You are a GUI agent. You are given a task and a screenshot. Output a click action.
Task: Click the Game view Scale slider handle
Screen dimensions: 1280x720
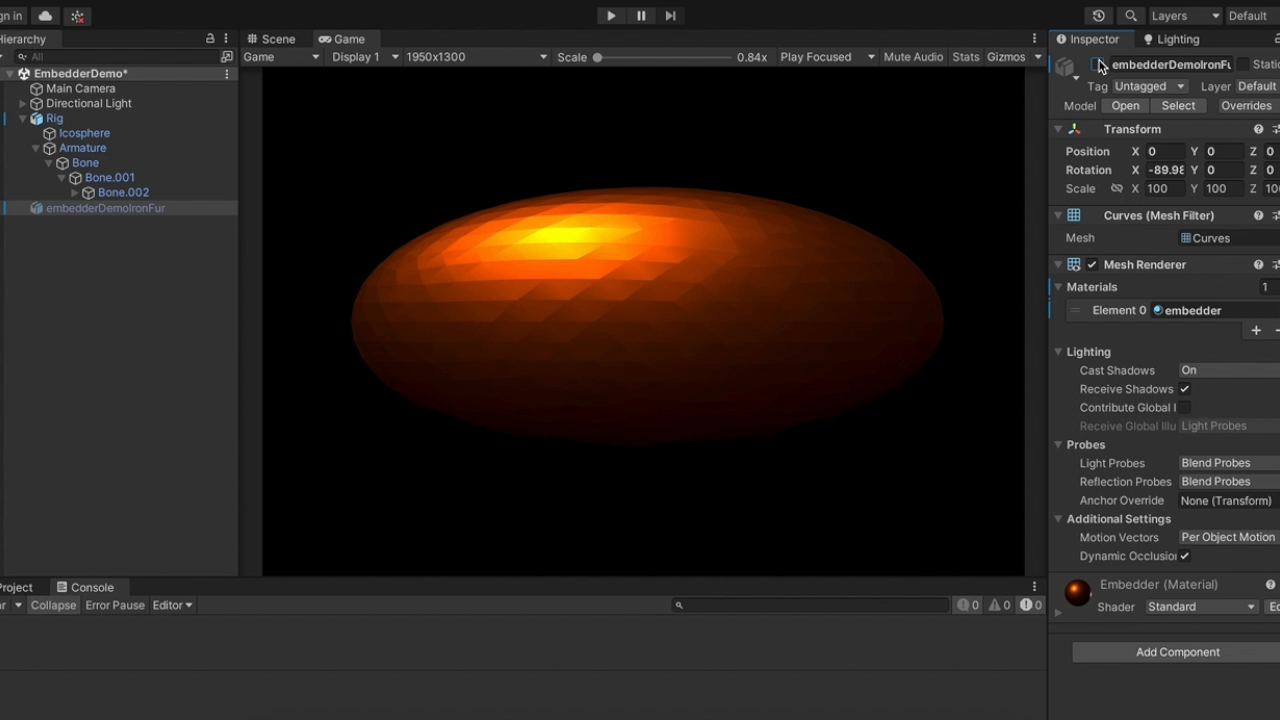(597, 57)
